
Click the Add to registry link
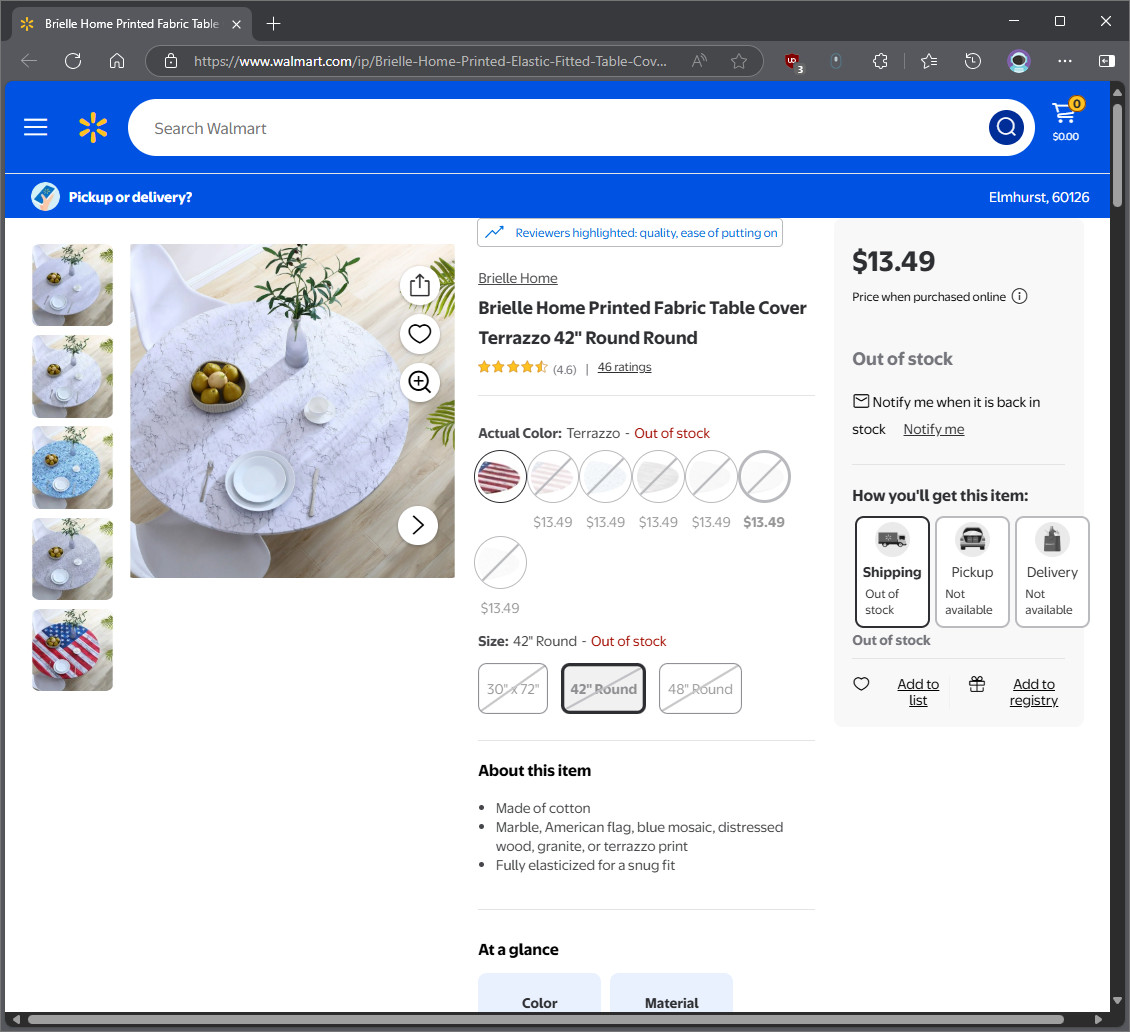click(1033, 692)
